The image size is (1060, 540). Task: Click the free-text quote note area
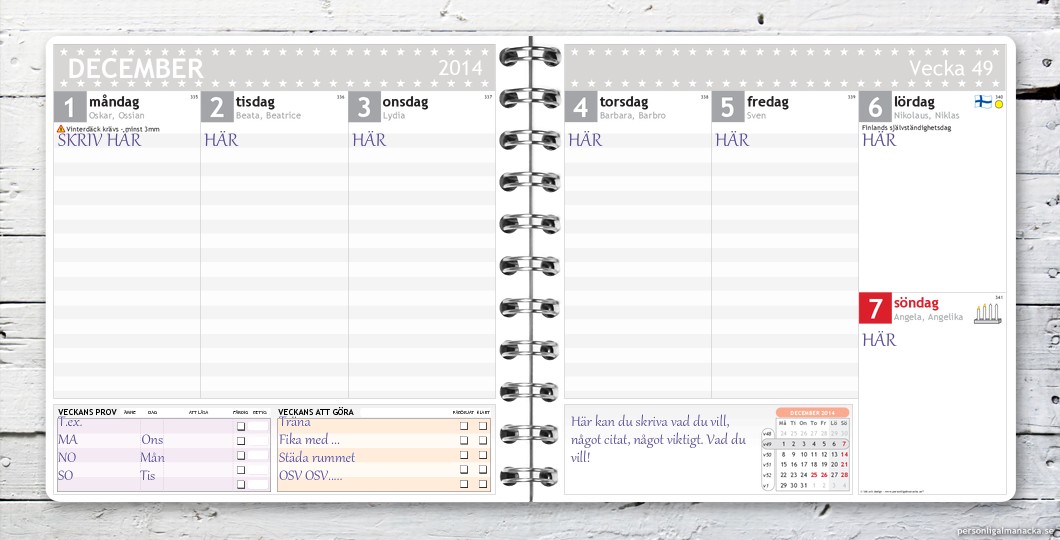658,438
